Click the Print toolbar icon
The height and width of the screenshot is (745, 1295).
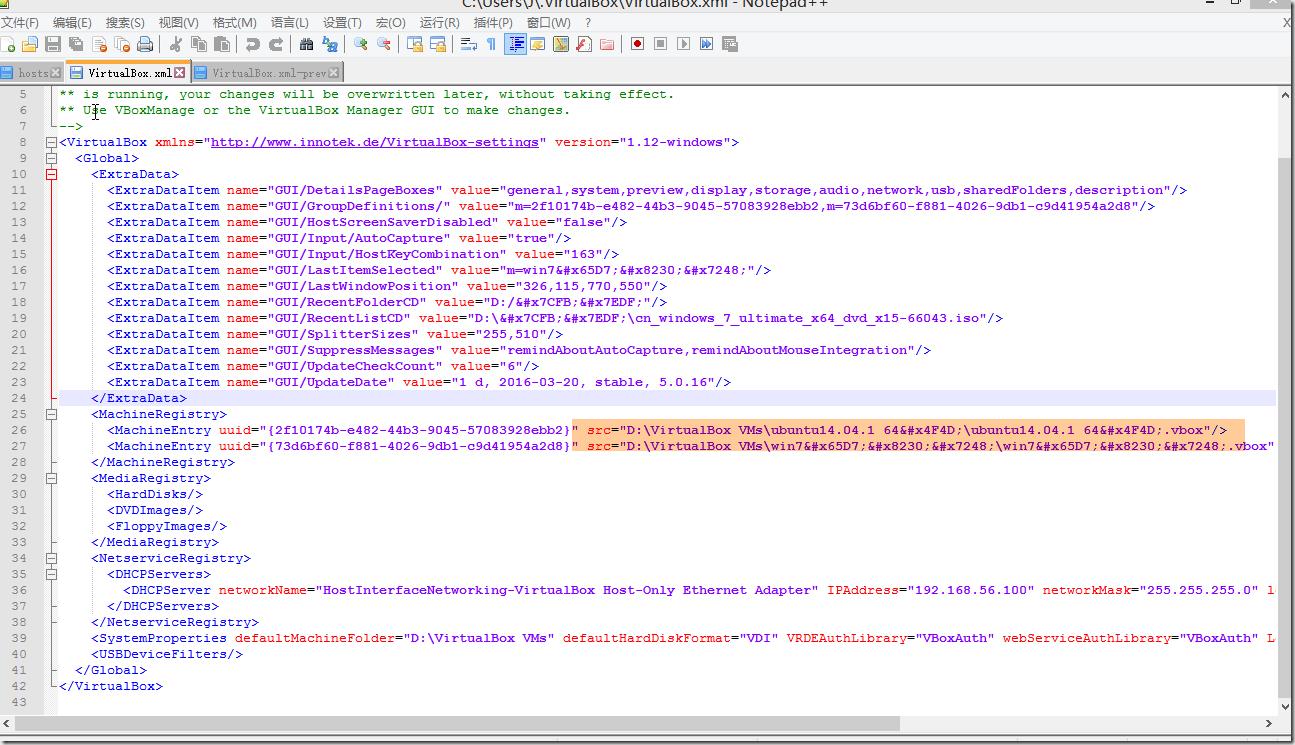pos(145,44)
